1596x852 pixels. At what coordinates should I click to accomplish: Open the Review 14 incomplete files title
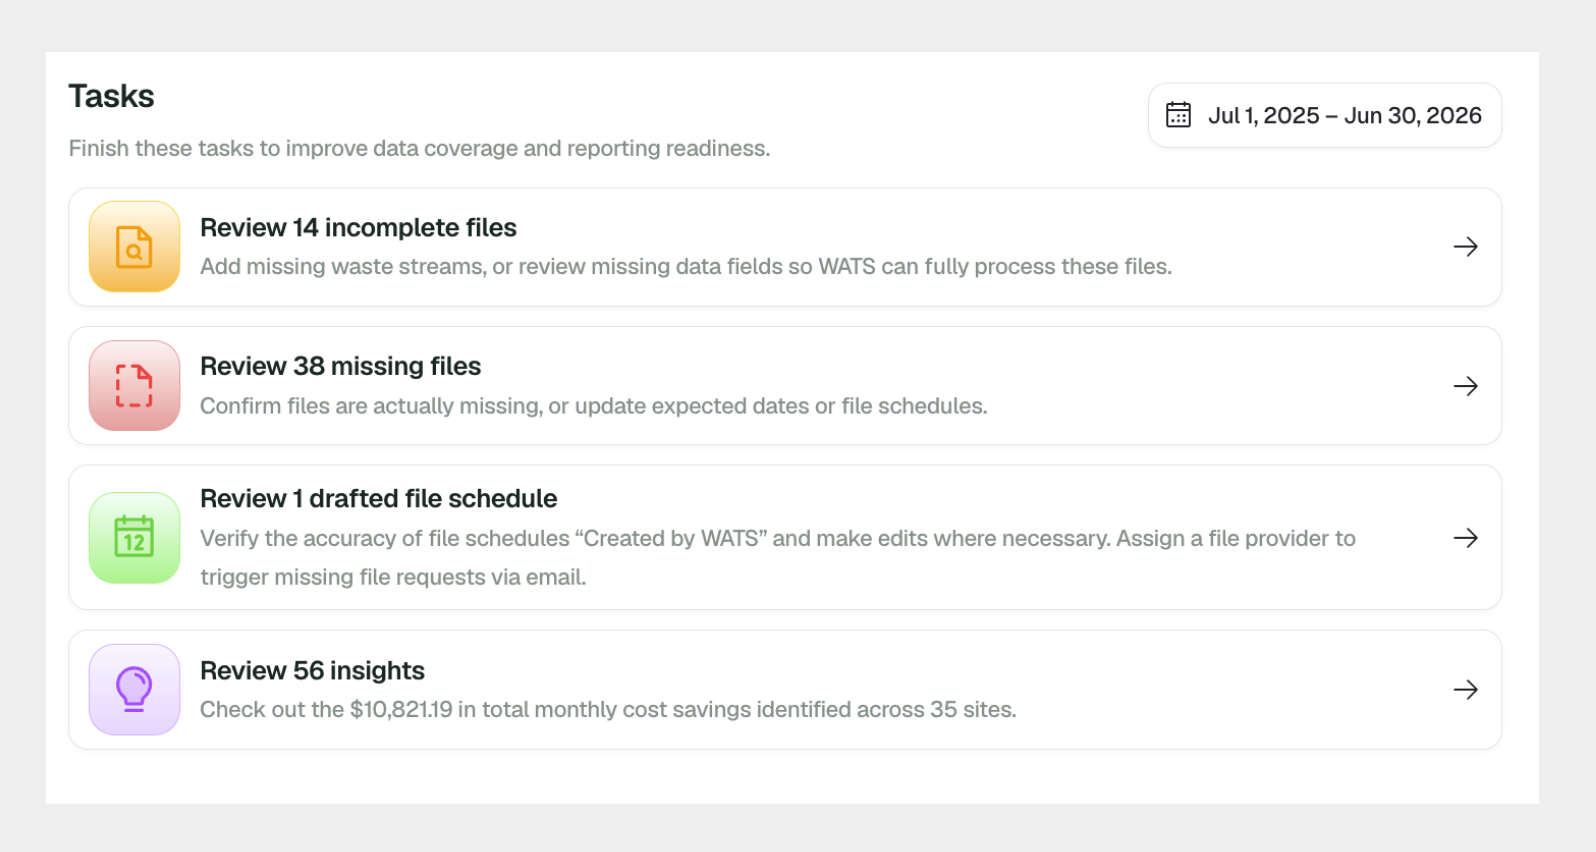pos(358,228)
